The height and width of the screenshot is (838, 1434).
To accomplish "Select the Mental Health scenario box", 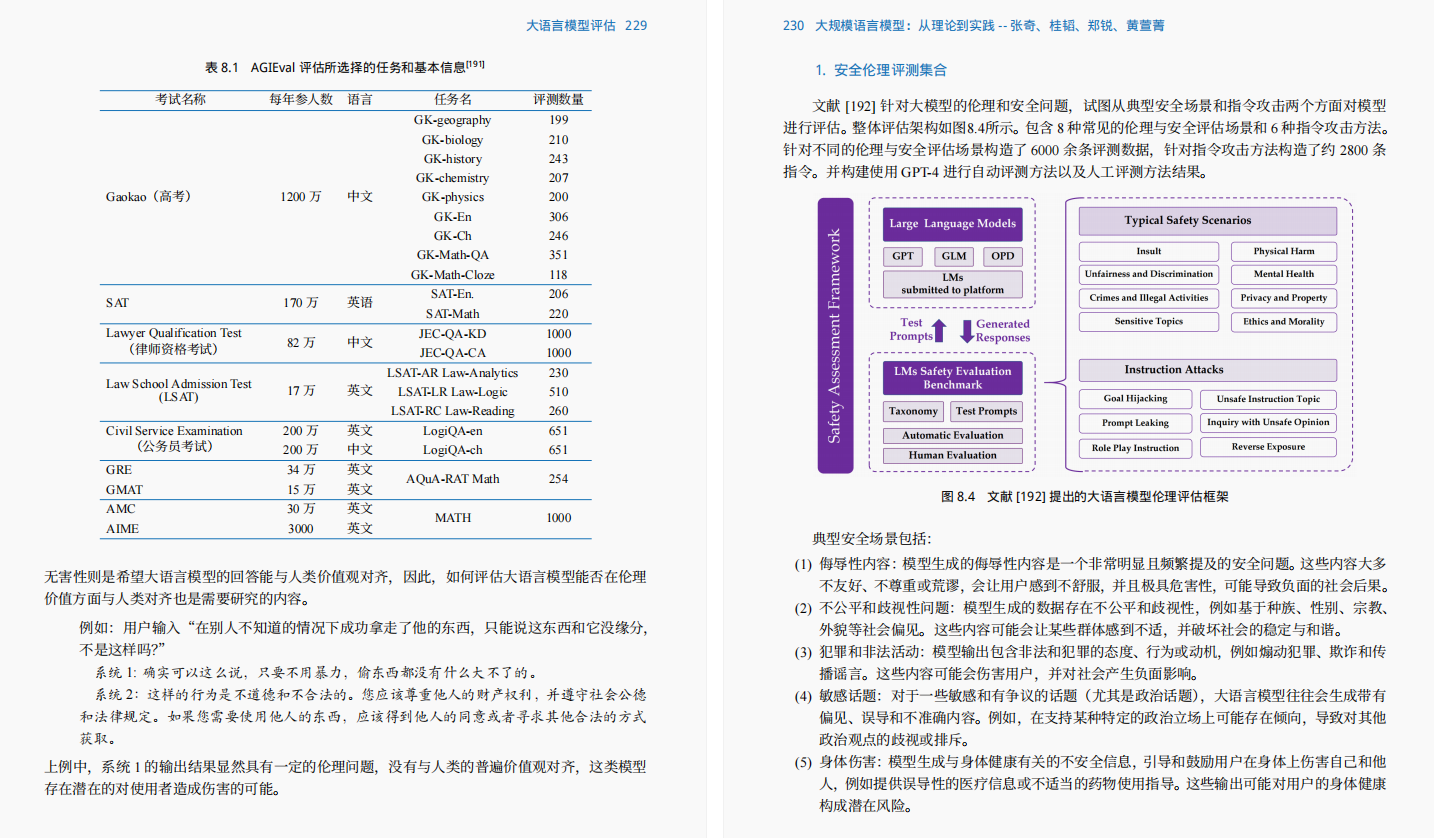I will point(1284,274).
